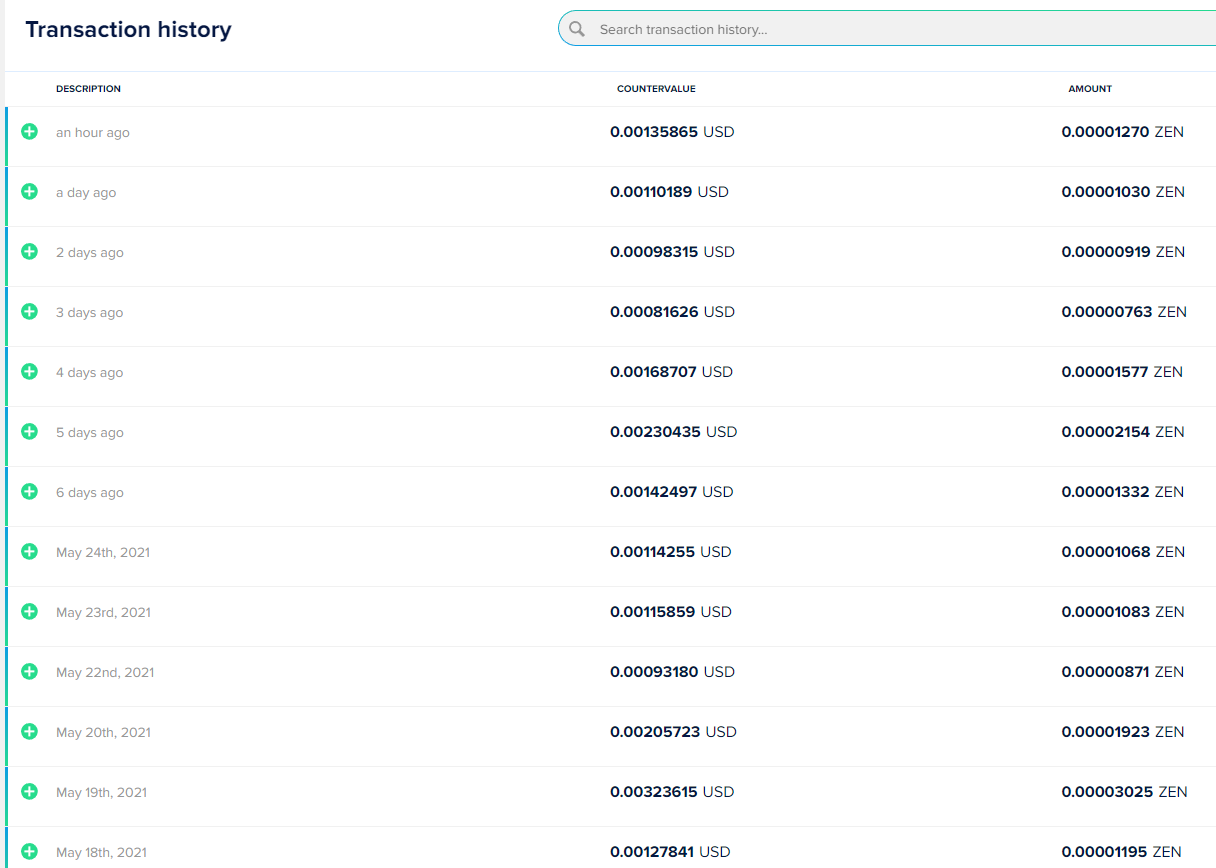Screen dimensions: 1216x868
Task: Click amount 0.00001195 ZEN
Action: [x=1121, y=851]
